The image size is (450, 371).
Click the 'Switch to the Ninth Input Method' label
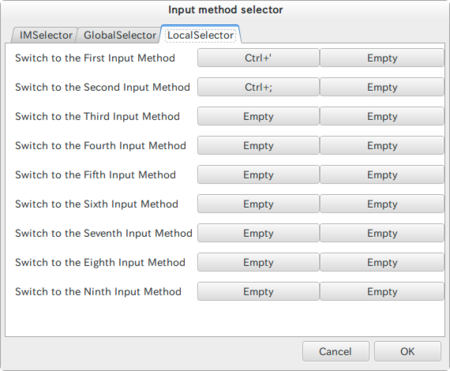98,292
